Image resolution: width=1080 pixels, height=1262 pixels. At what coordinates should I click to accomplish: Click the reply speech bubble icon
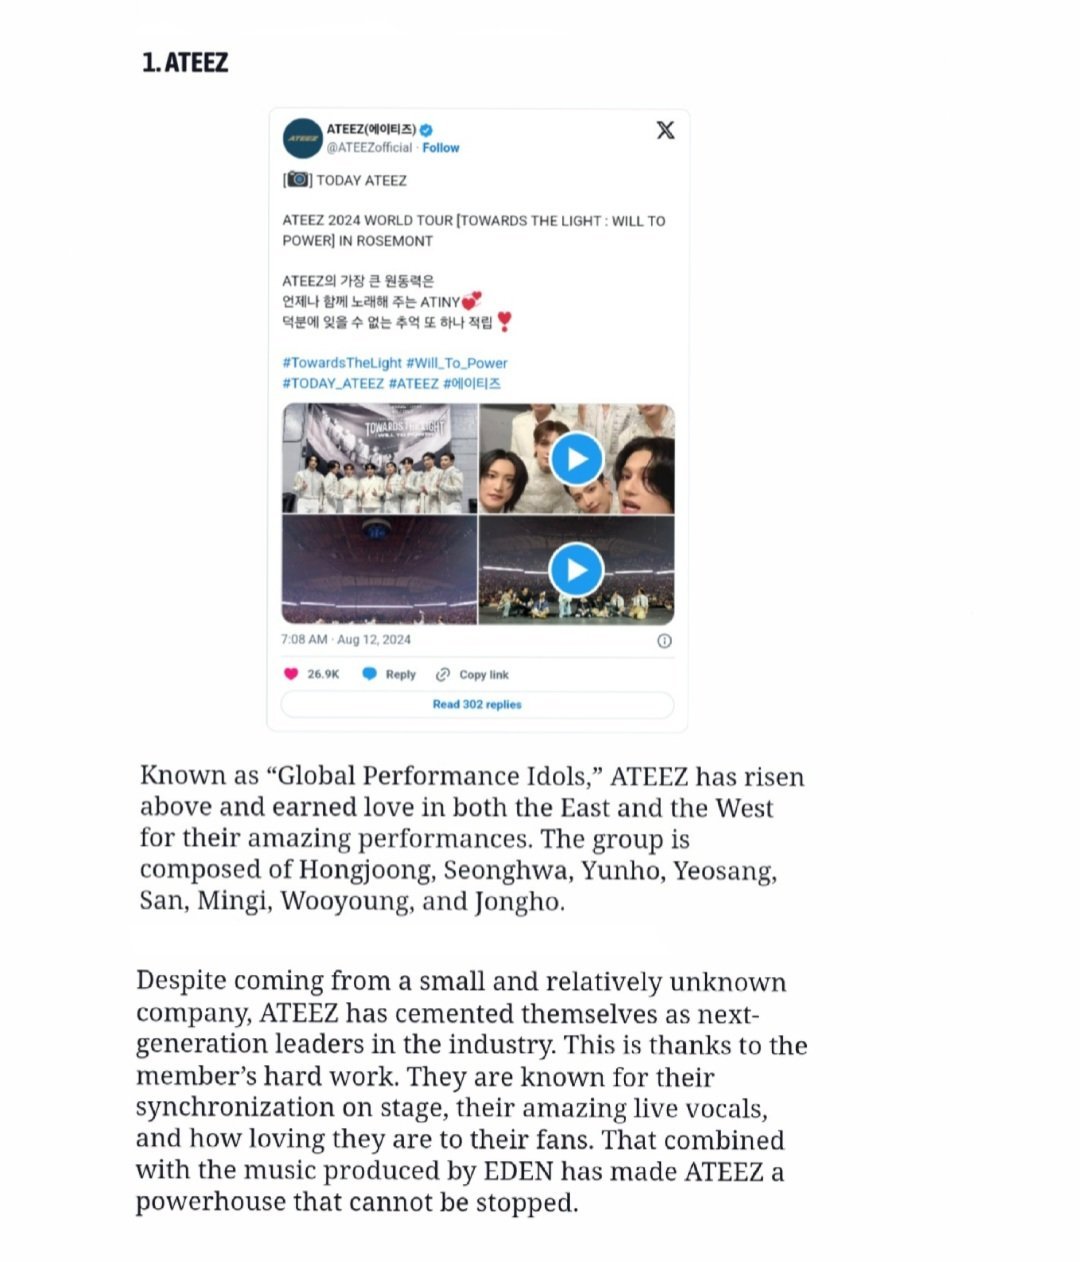point(369,674)
